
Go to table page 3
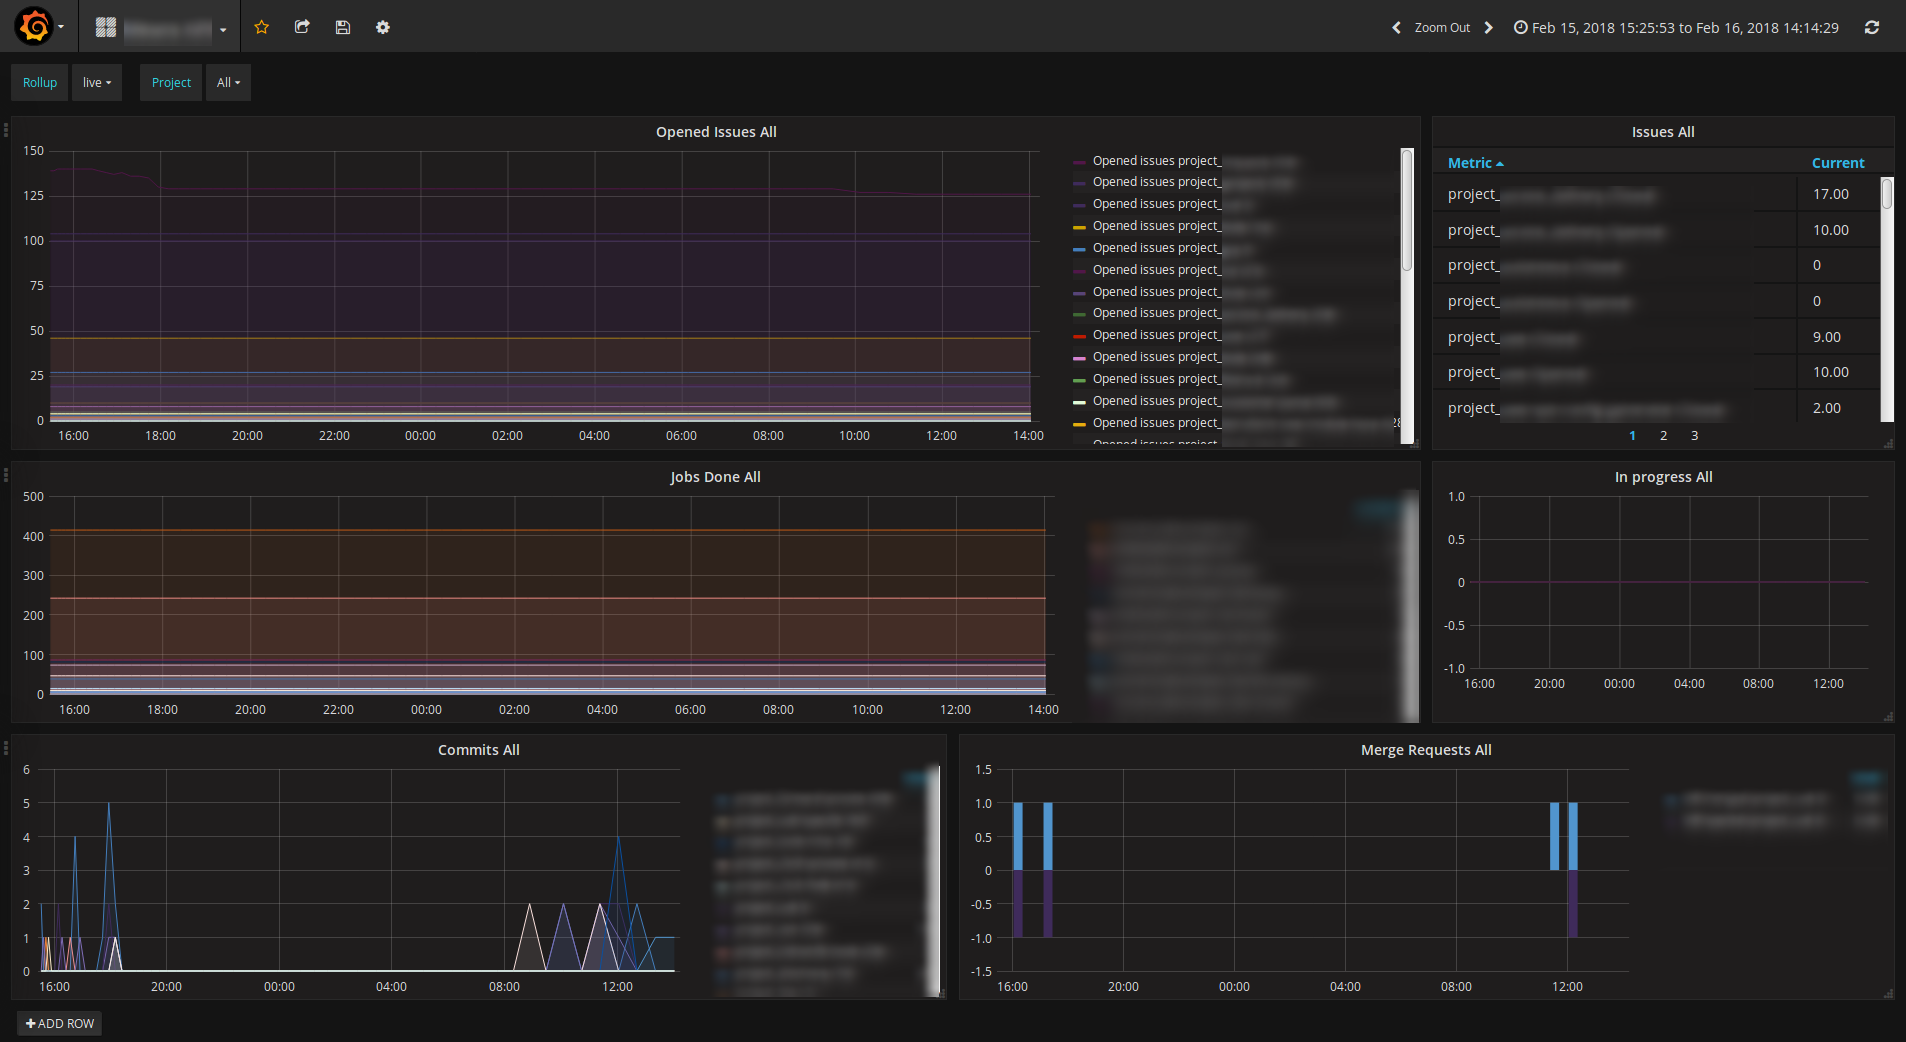(1695, 436)
